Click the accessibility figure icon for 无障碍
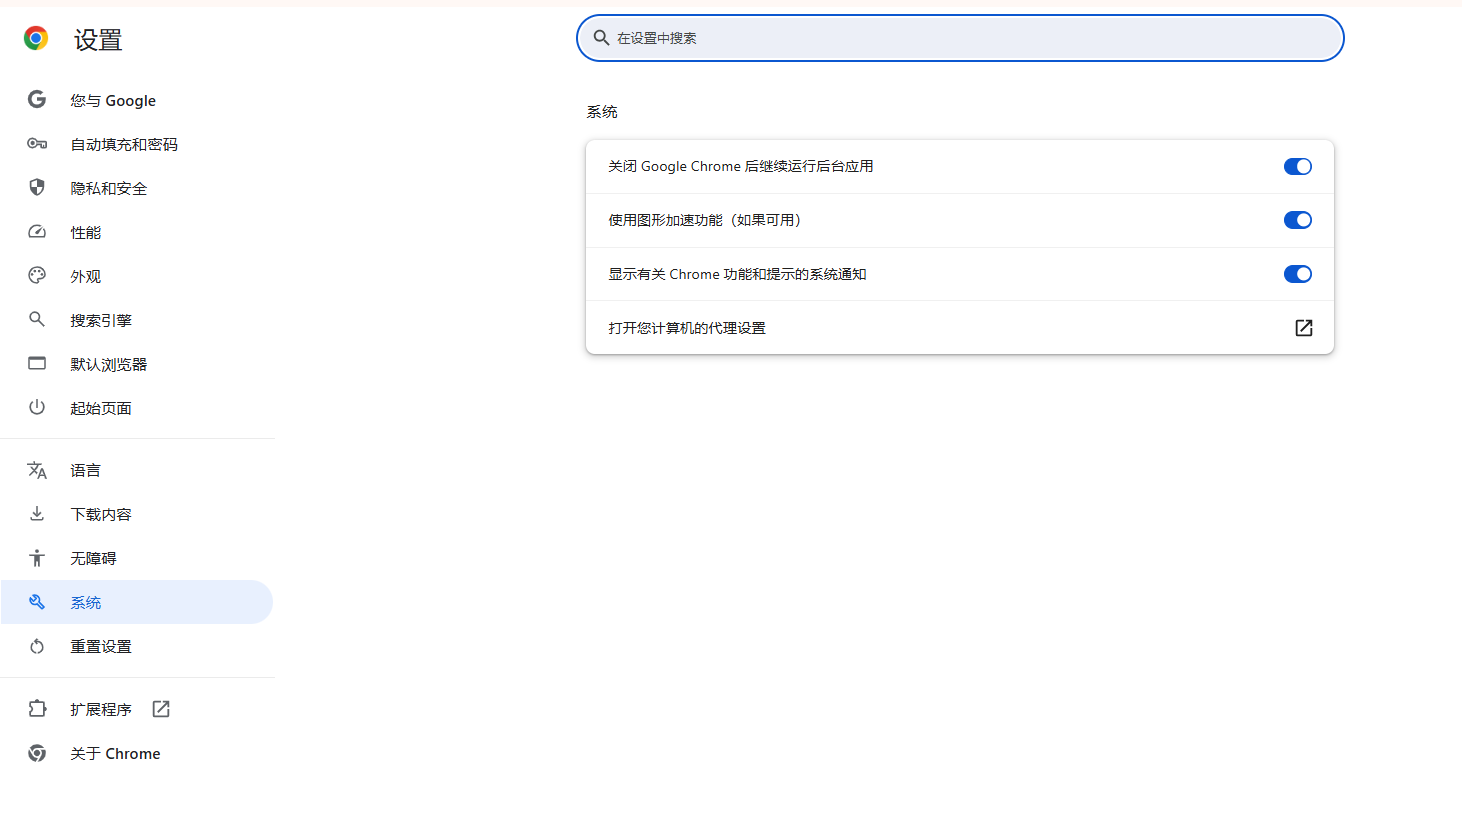This screenshot has width=1462, height=814. coord(37,558)
